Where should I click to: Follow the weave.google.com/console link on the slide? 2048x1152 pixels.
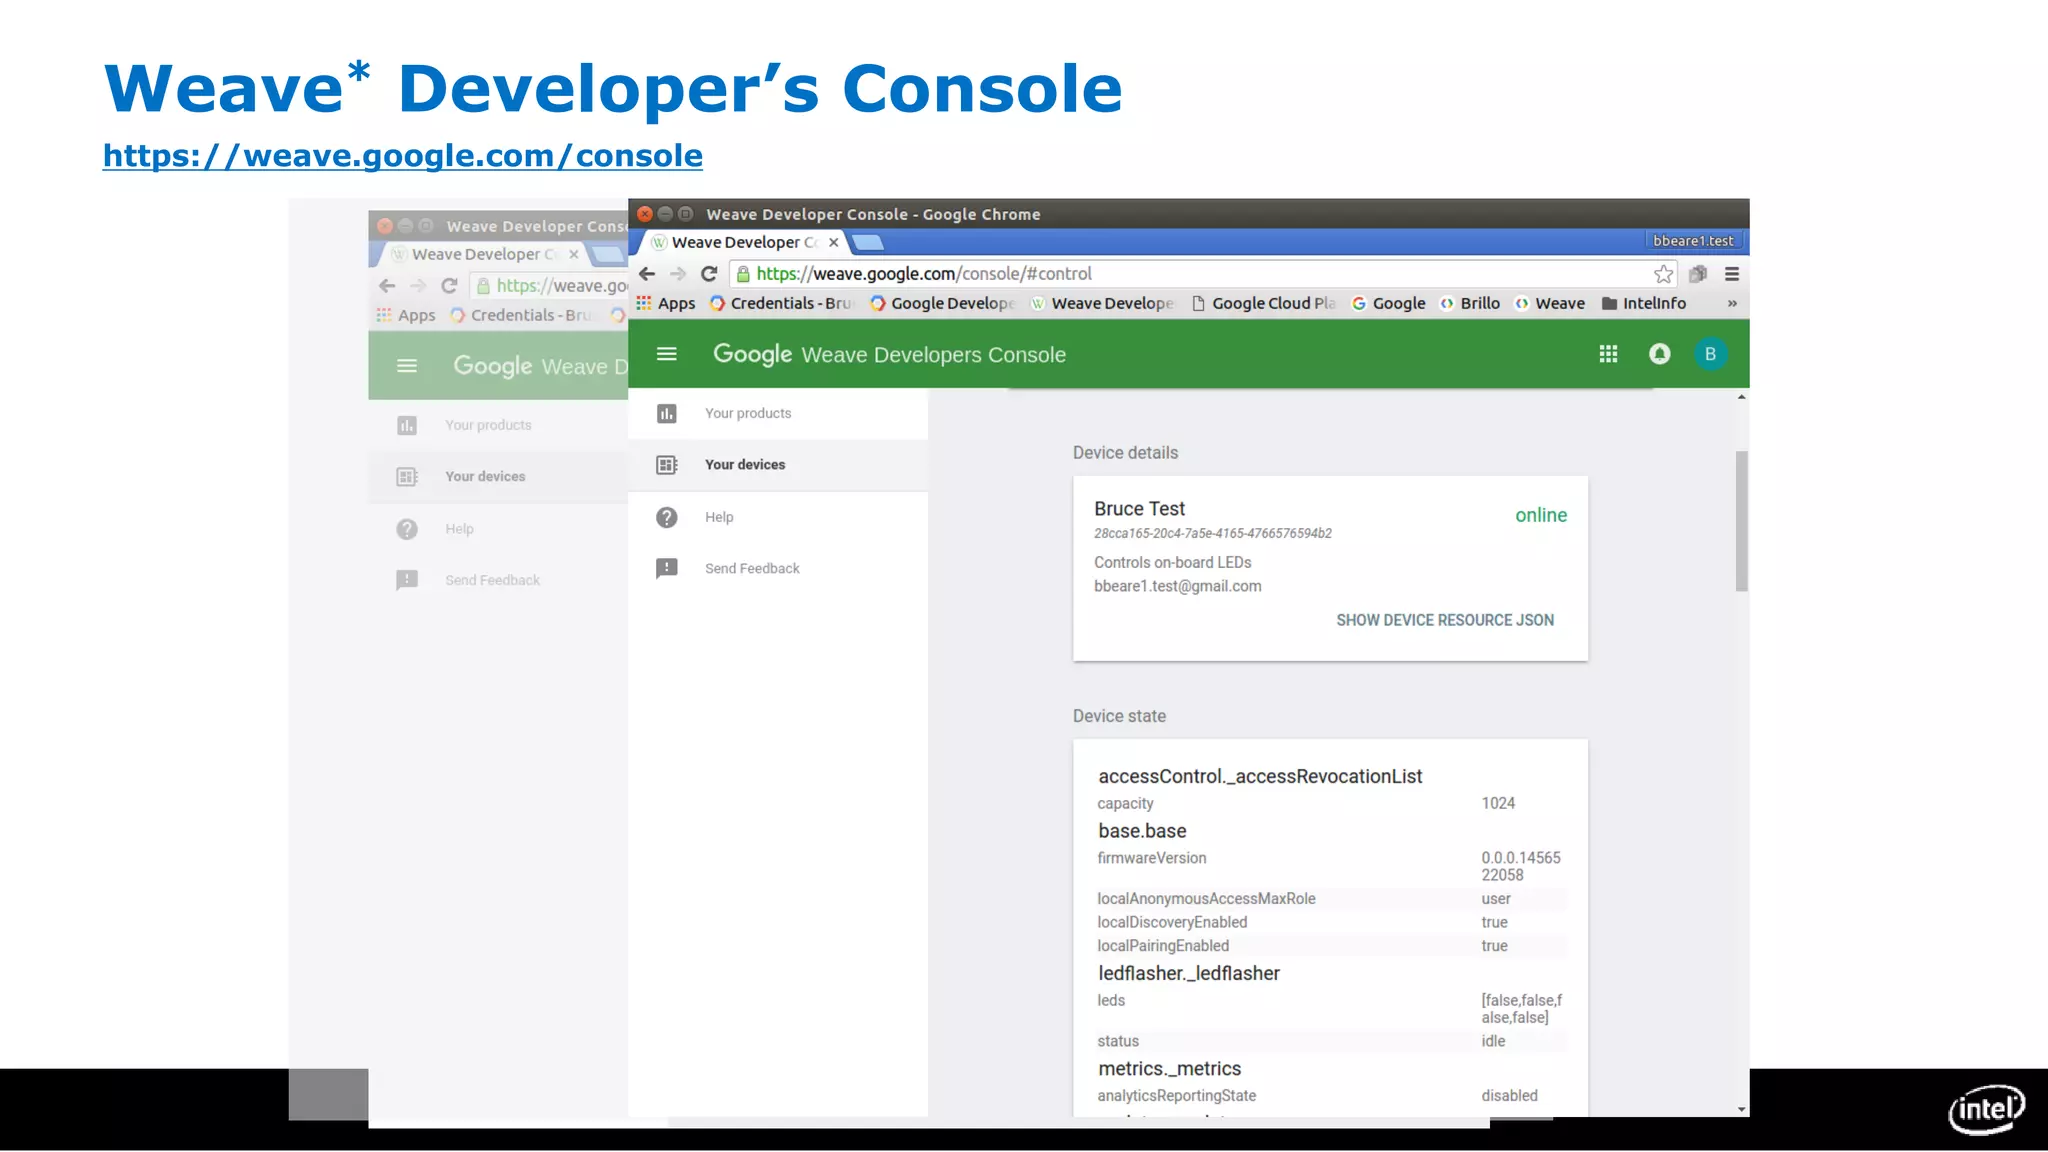403,156
